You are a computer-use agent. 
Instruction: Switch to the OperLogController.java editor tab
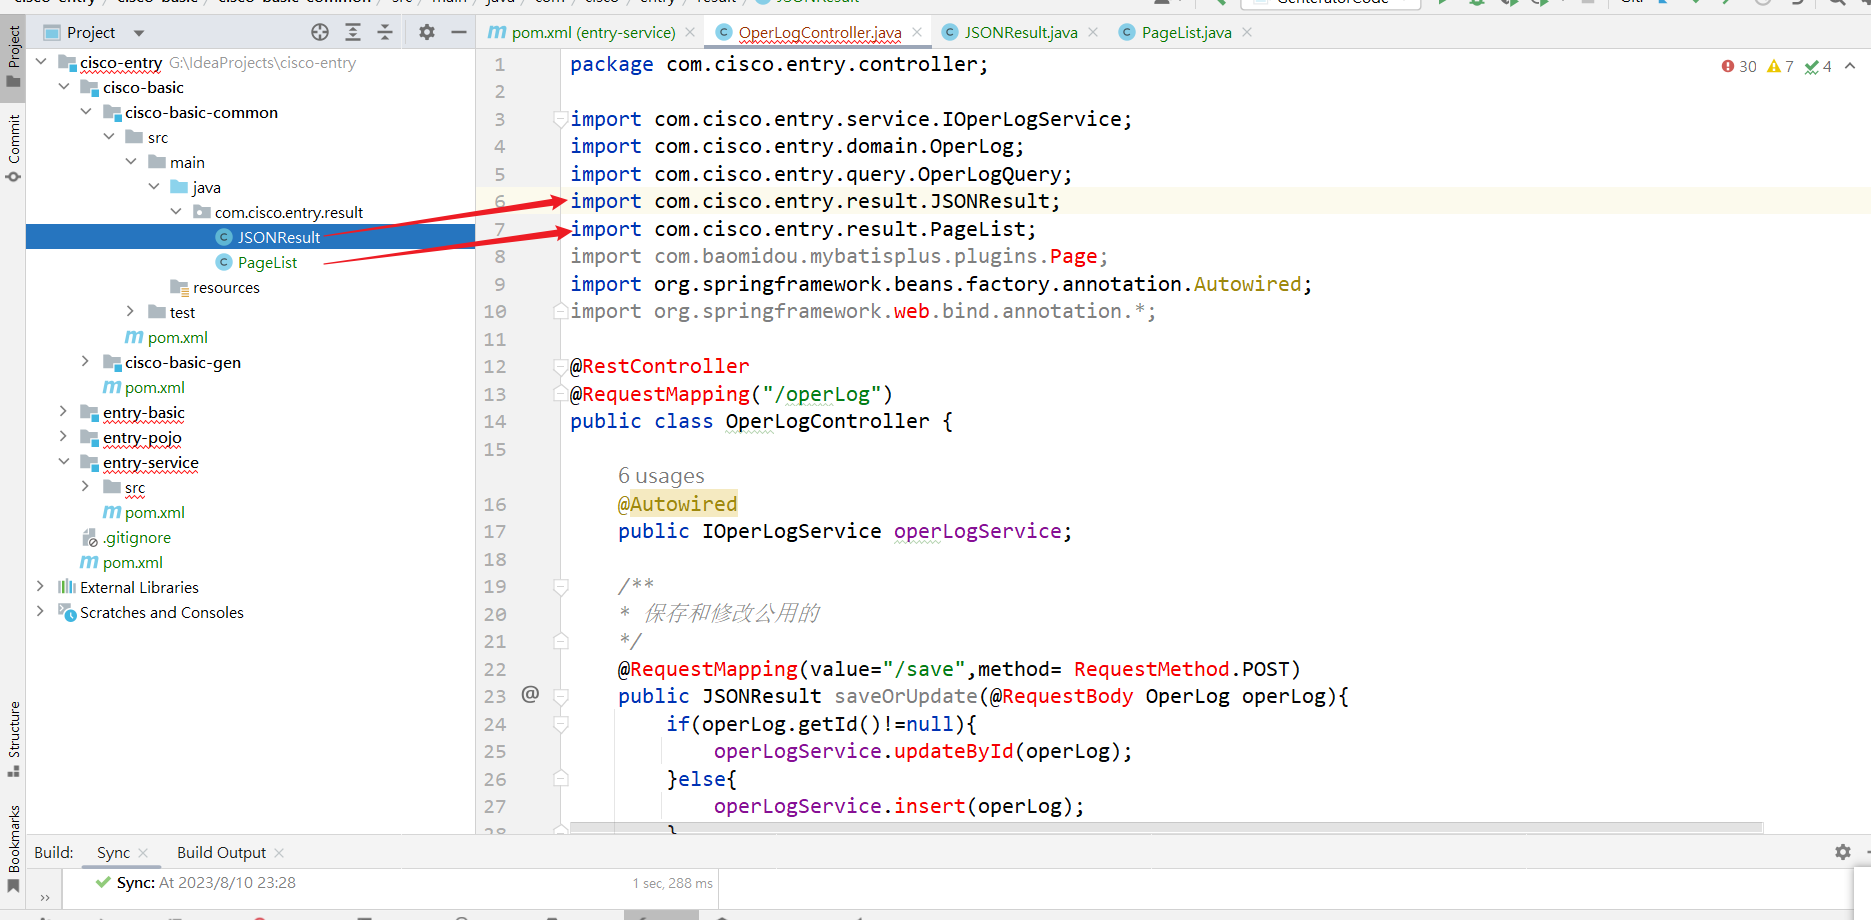click(819, 33)
